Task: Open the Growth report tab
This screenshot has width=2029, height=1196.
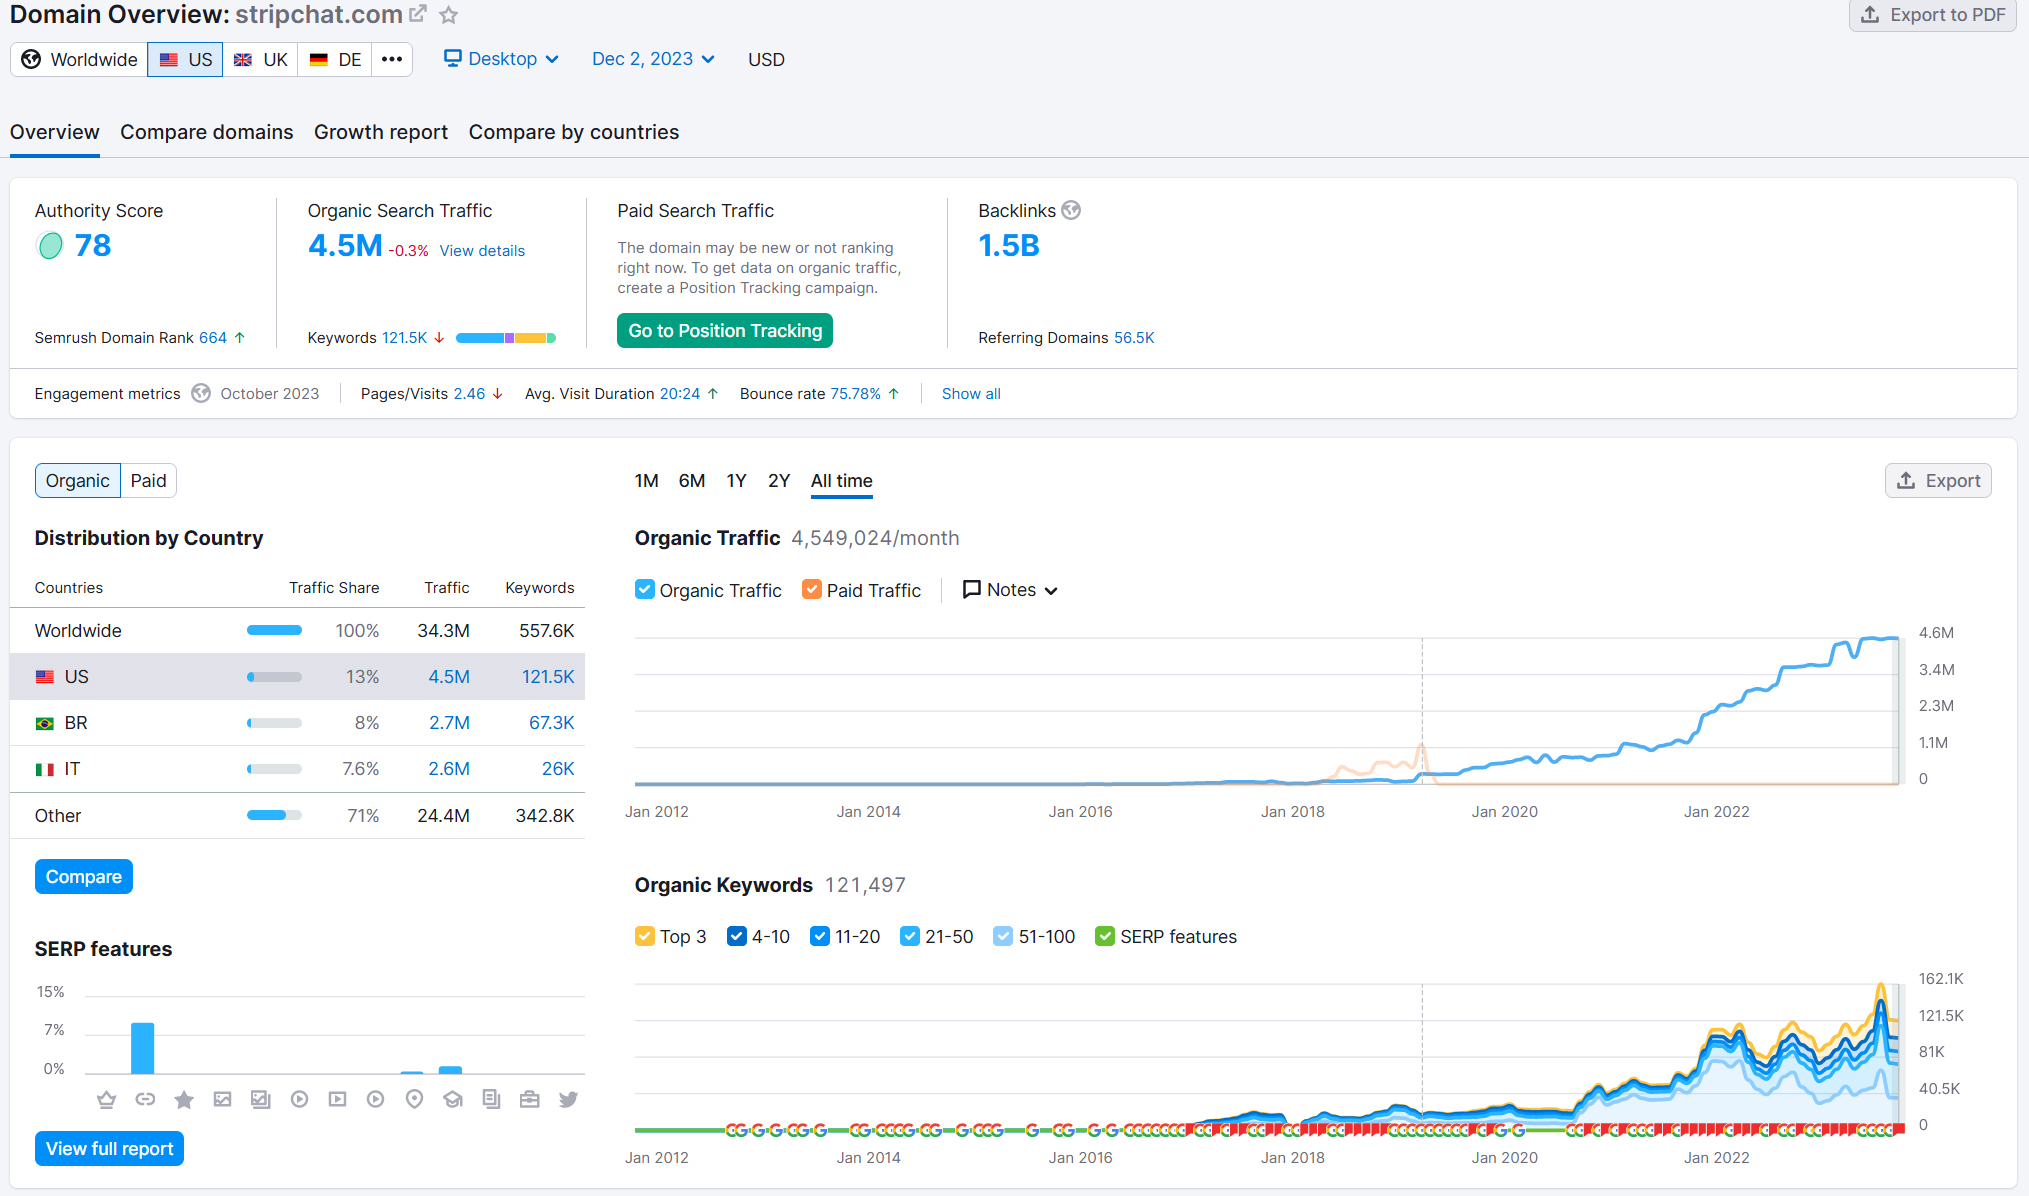Action: tap(381, 132)
